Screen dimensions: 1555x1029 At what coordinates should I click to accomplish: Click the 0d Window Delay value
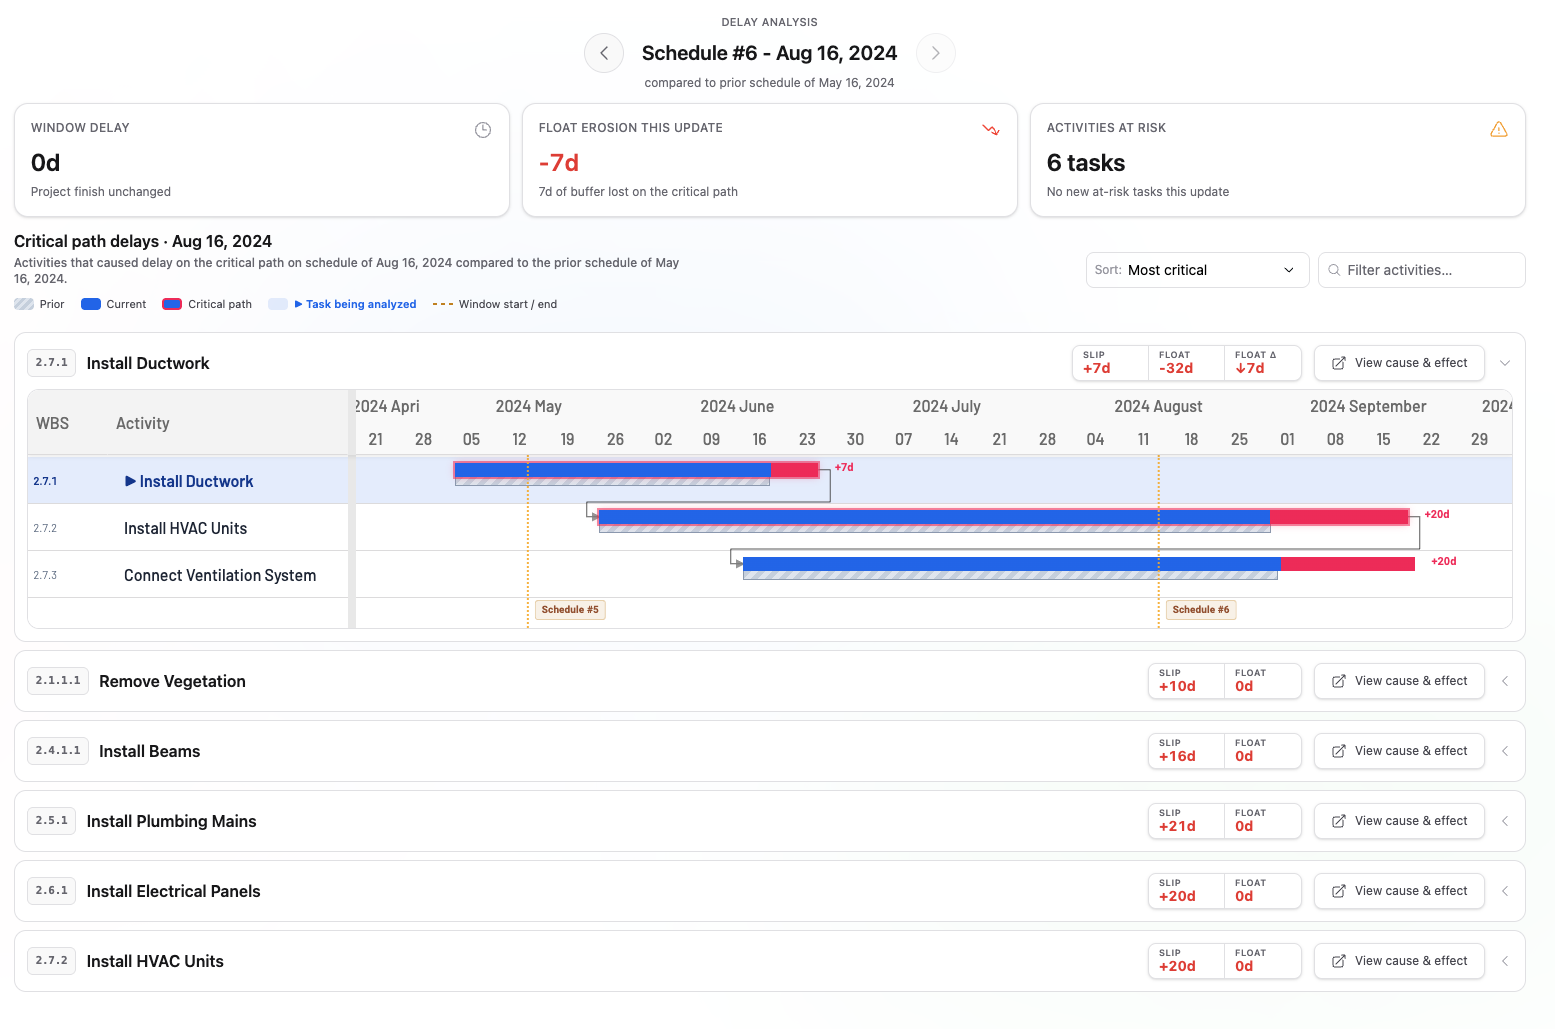[46, 163]
